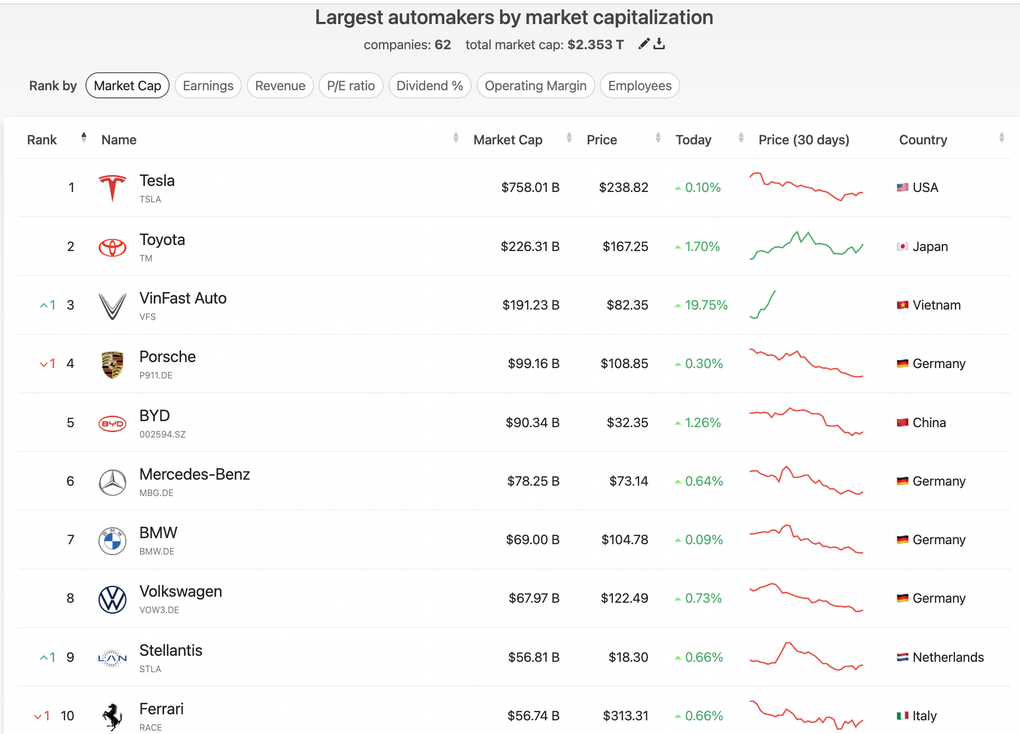
Task: Click the Volkswagen logo
Action: click(112, 599)
